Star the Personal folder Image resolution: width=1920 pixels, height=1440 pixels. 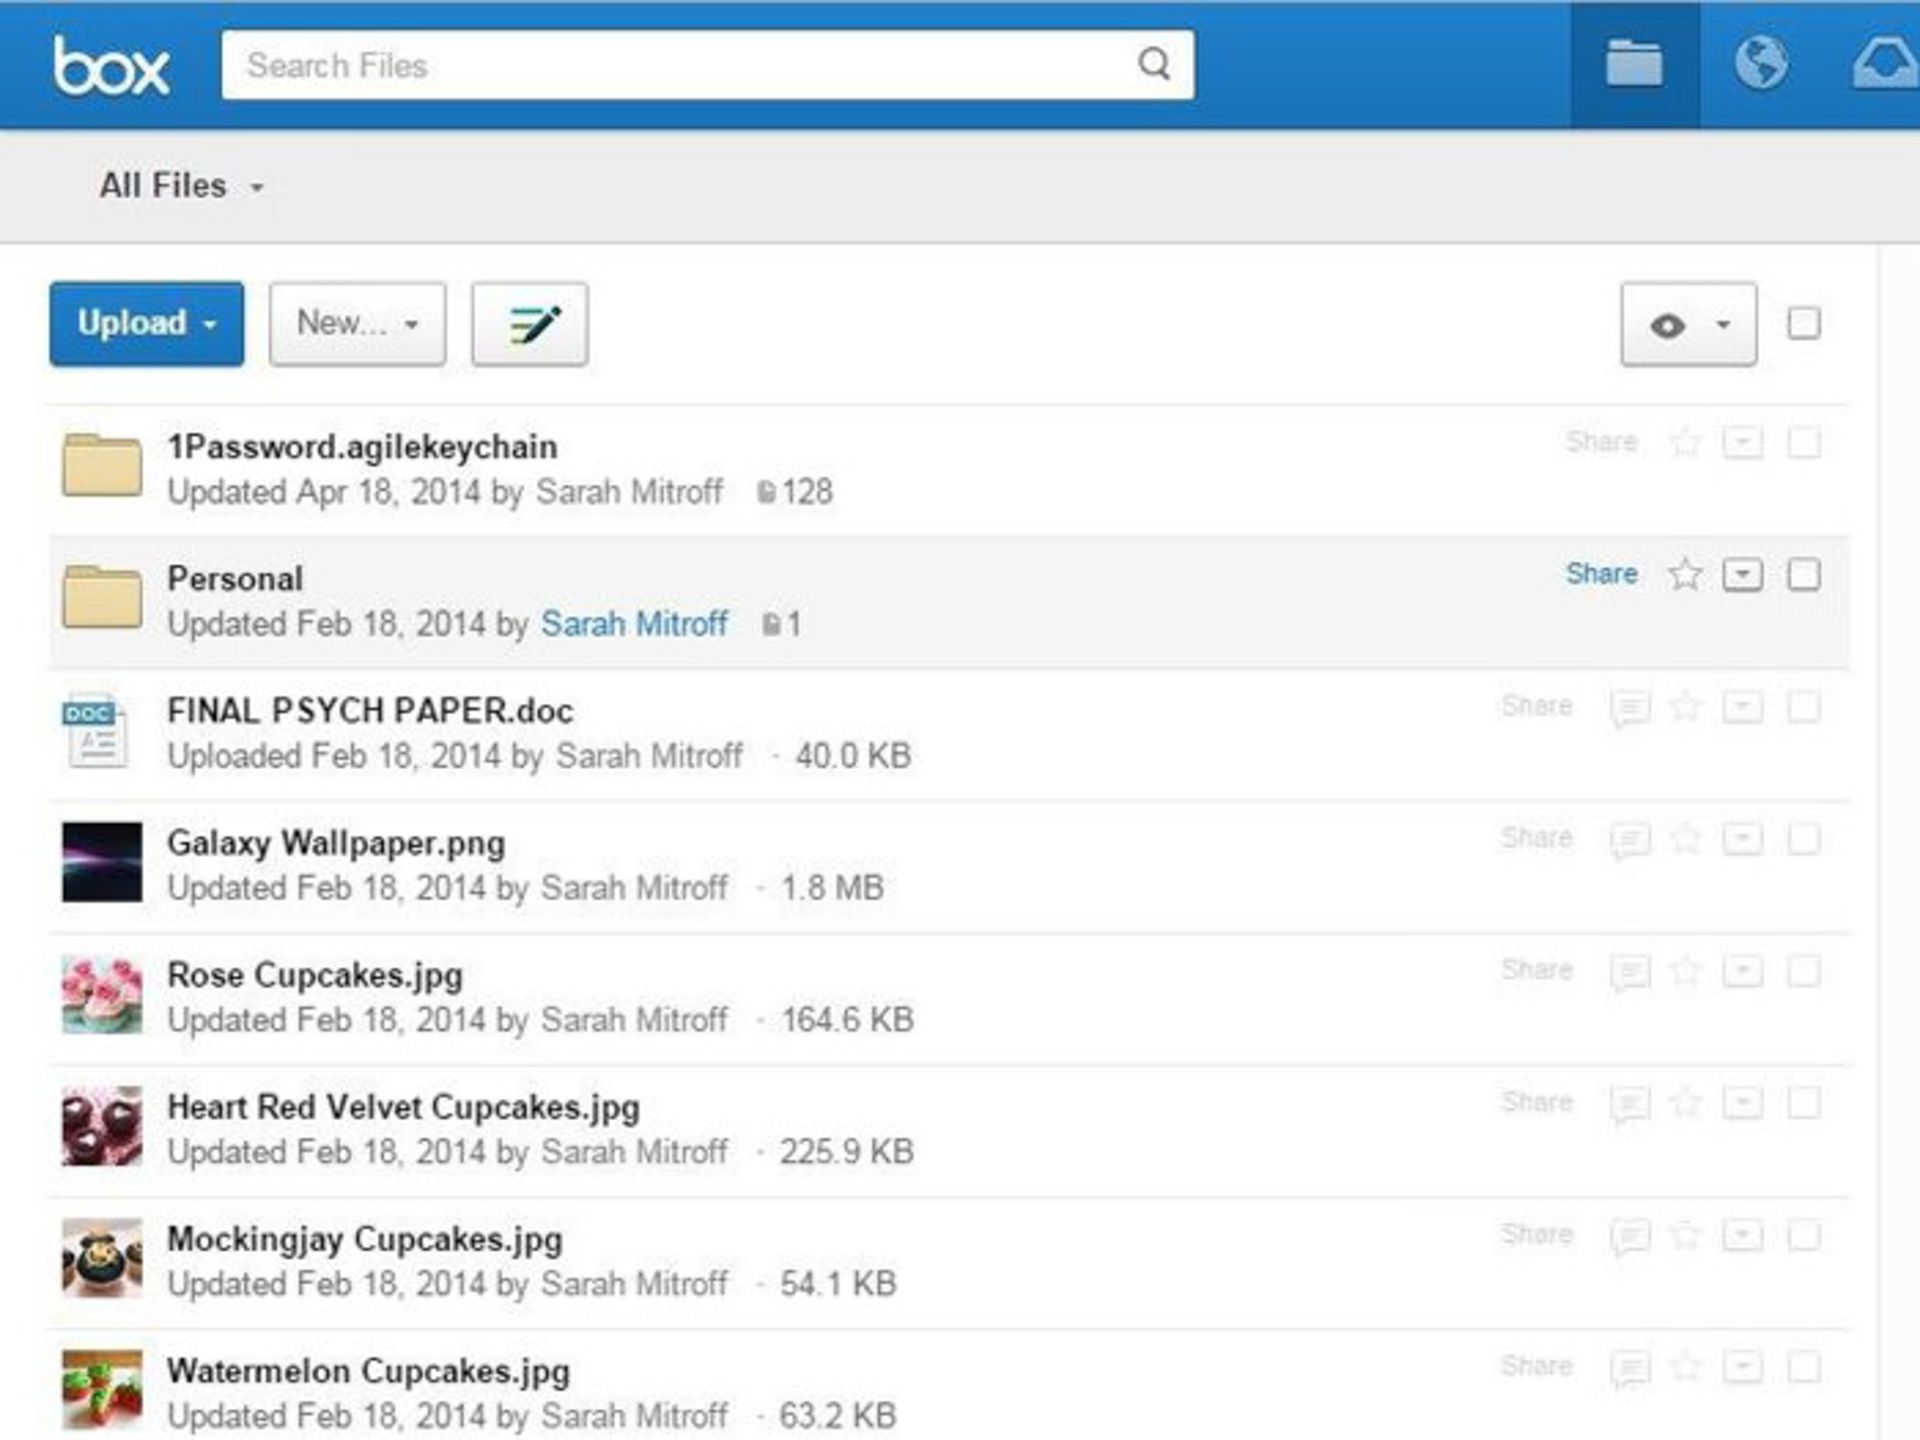(x=1685, y=574)
